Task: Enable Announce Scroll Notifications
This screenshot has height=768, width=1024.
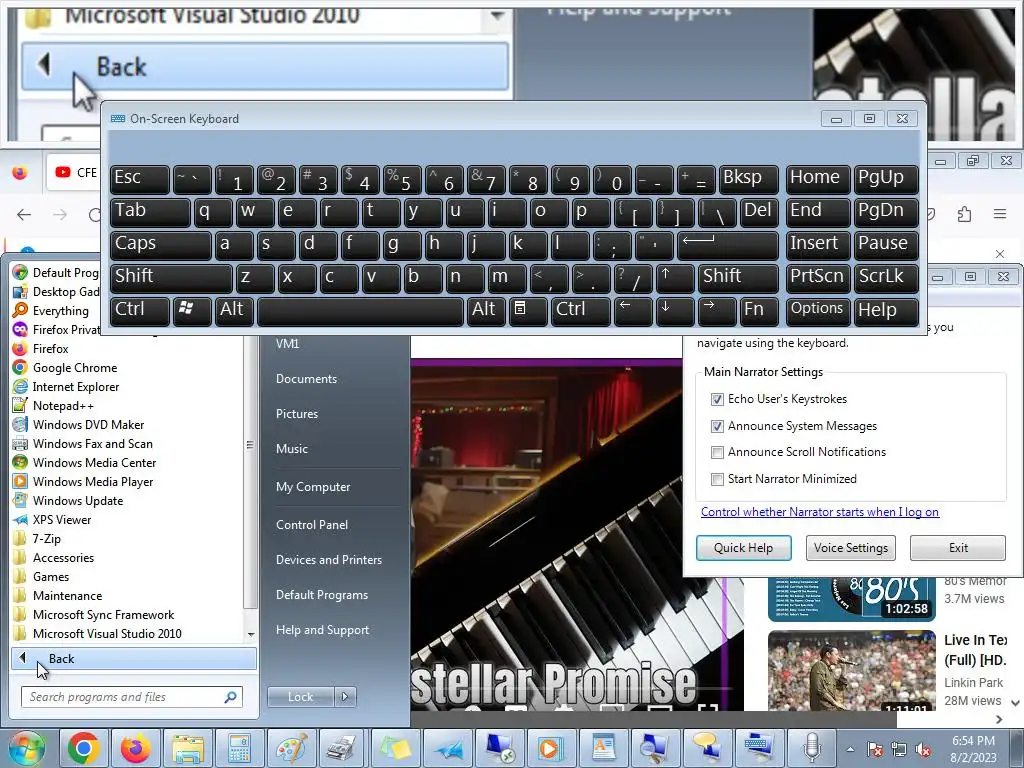Action: [x=717, y=452]
